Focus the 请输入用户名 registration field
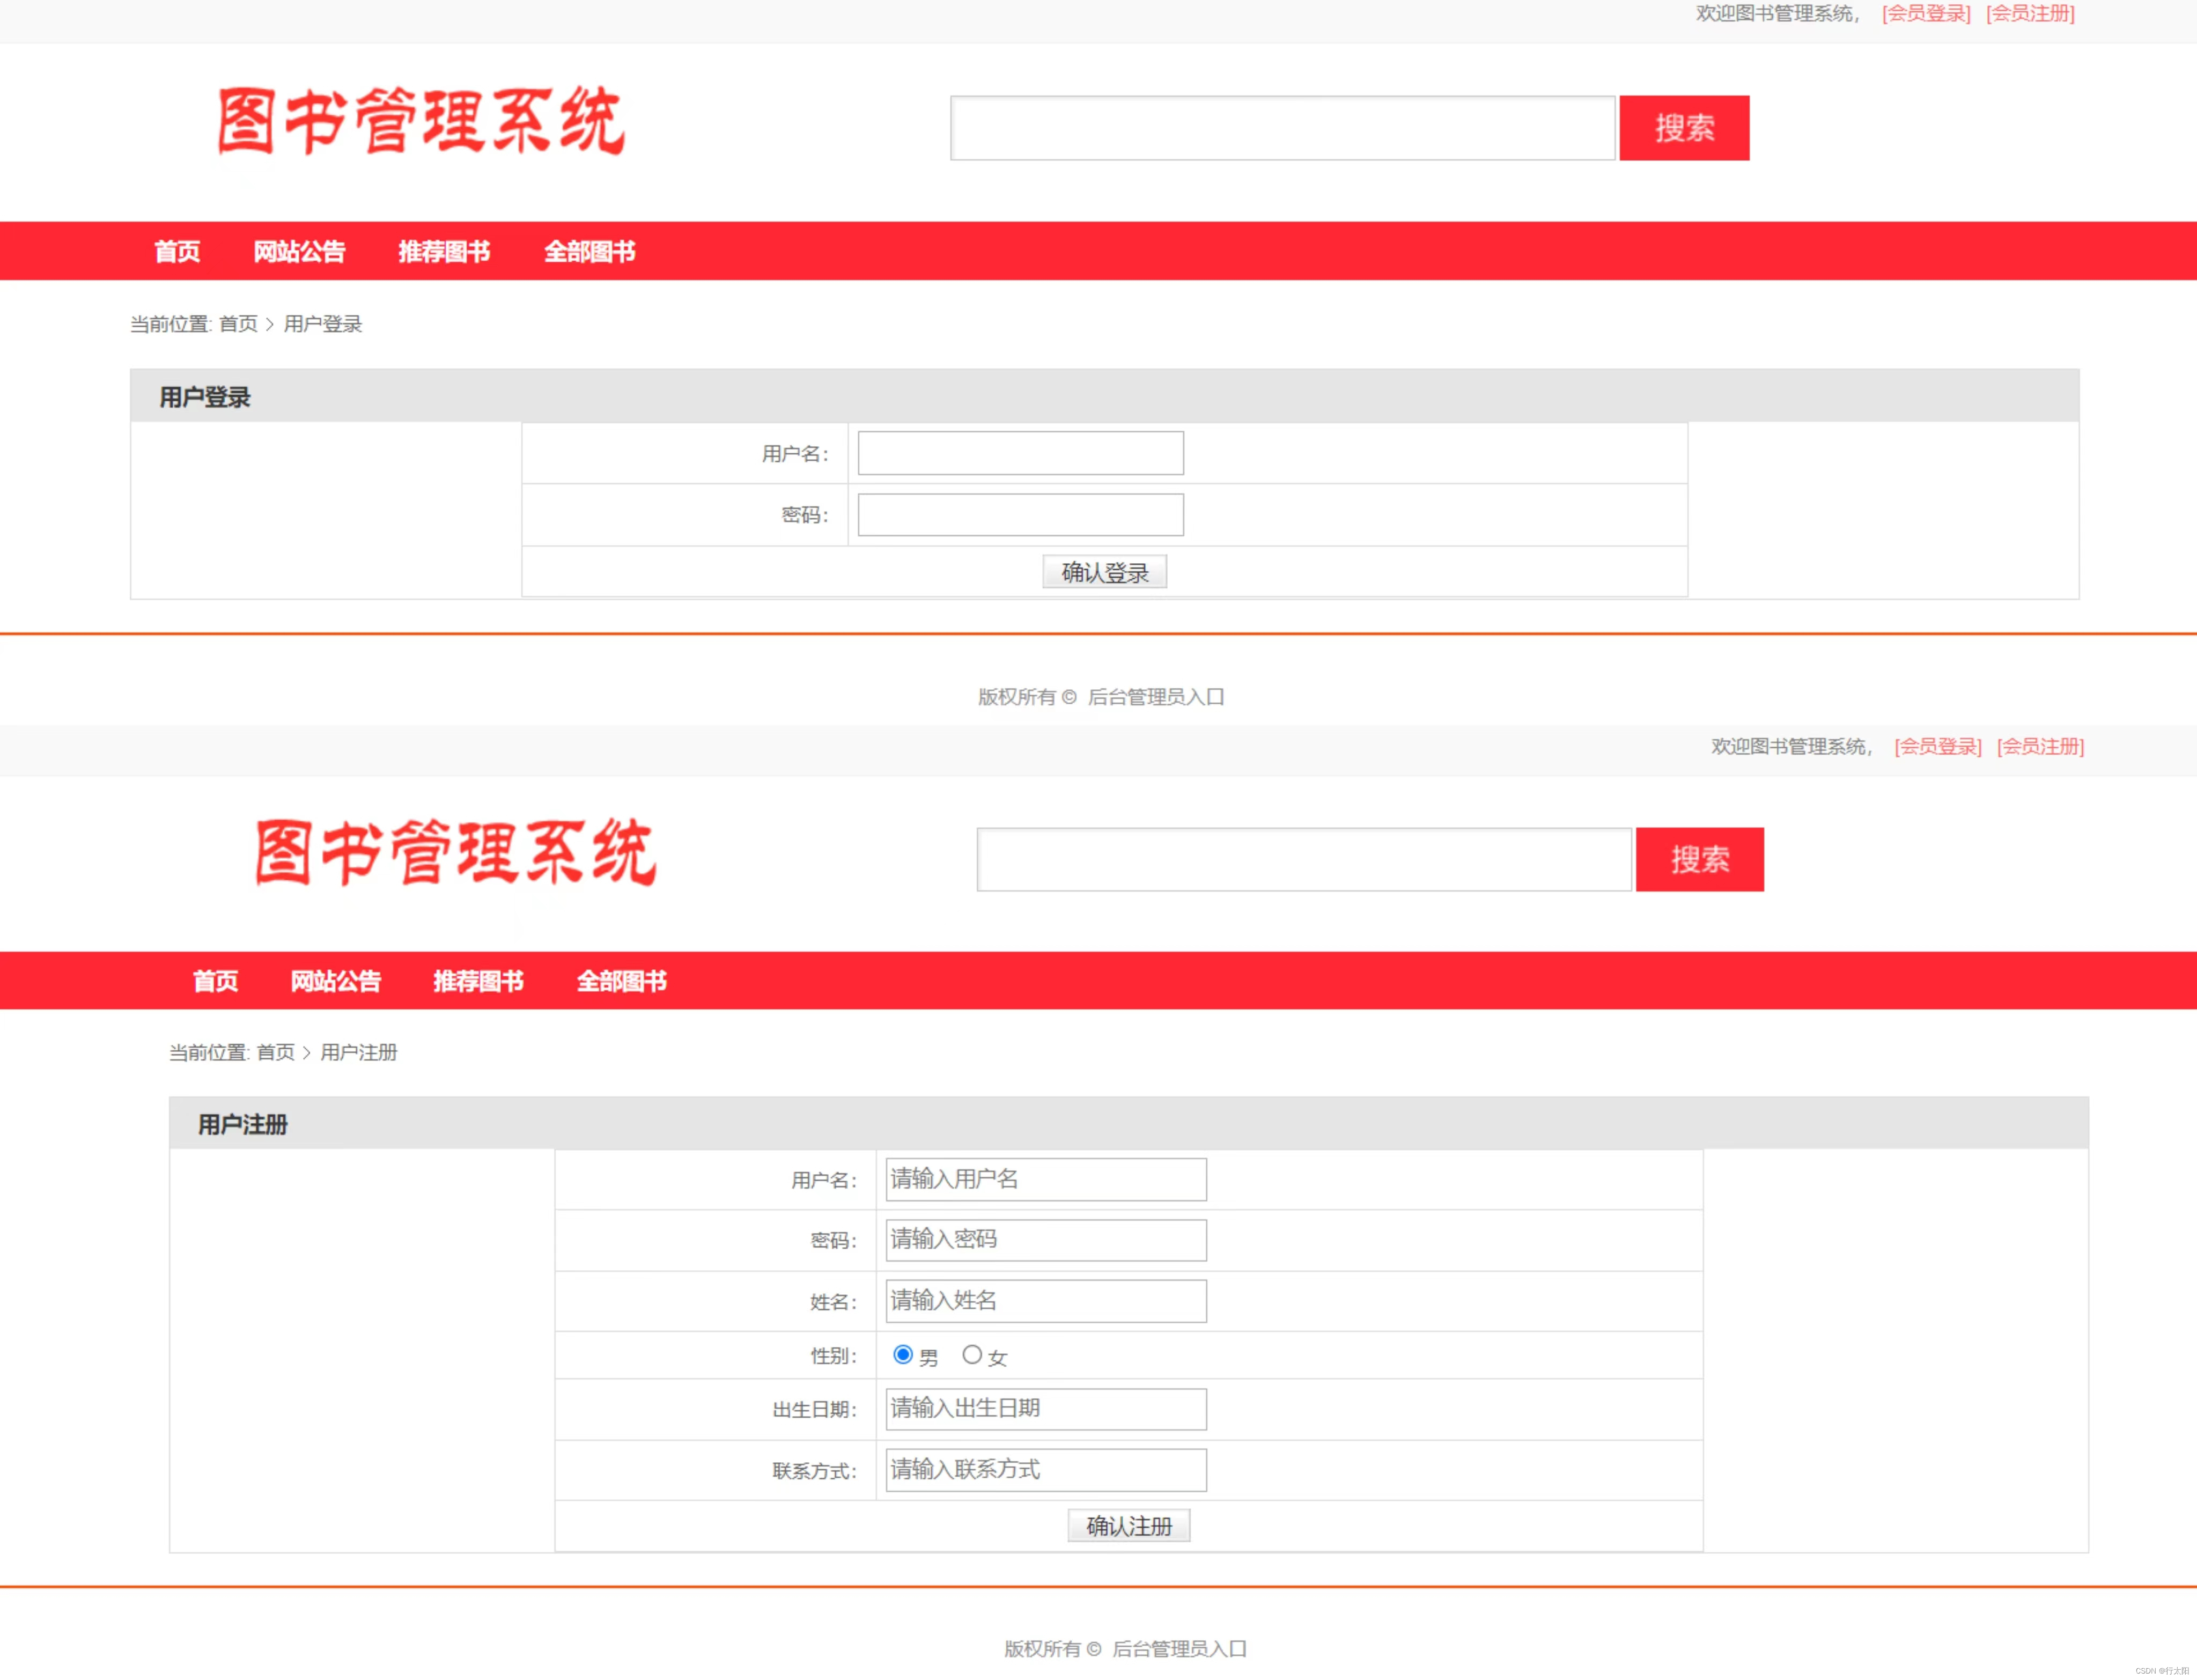Screen dimensions: 2197x1680 (1046, 1179)
